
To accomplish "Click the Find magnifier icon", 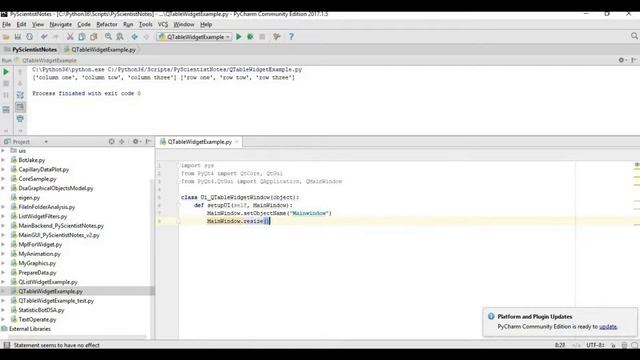I will click(108, 37).
